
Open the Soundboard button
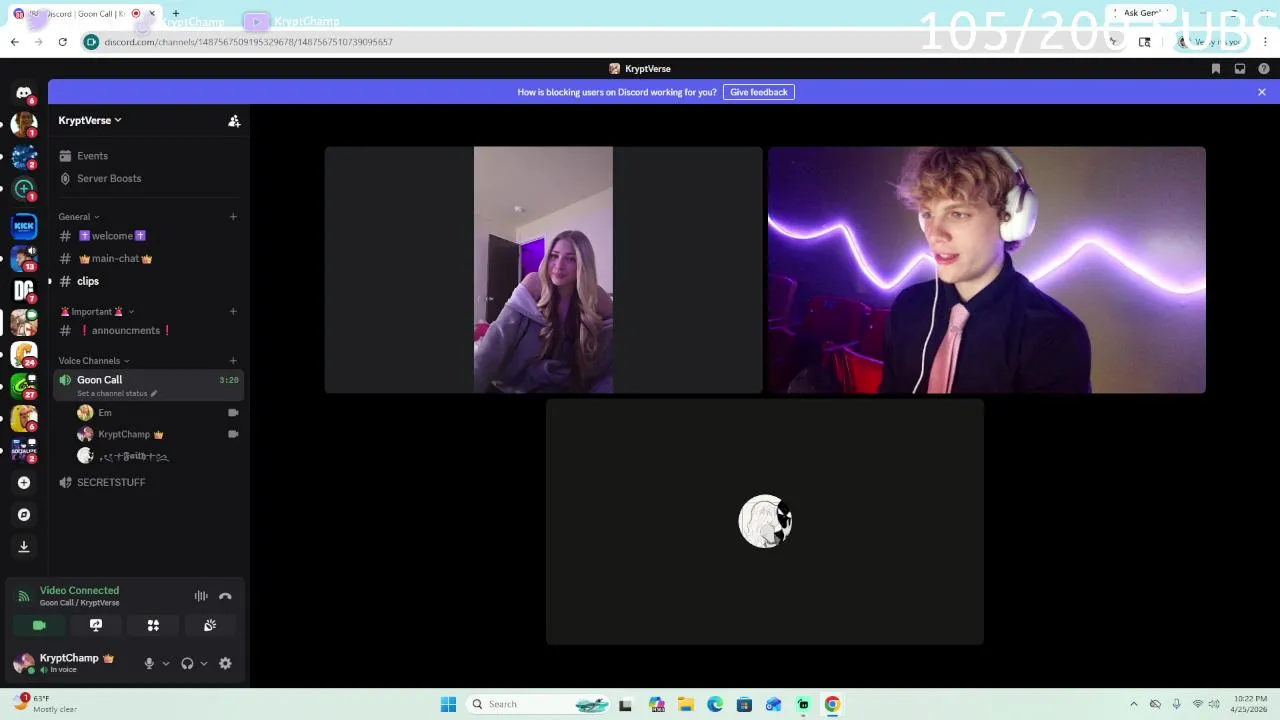pyautogui.click(x=210, y=625)
